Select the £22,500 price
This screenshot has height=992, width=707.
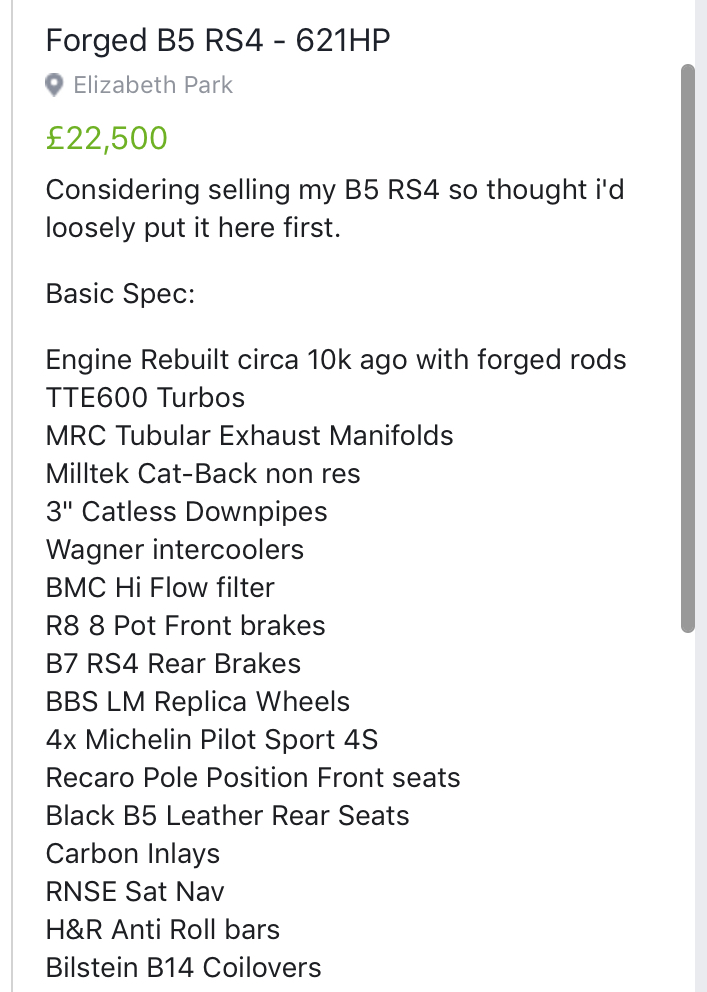[x=107, y=138]
